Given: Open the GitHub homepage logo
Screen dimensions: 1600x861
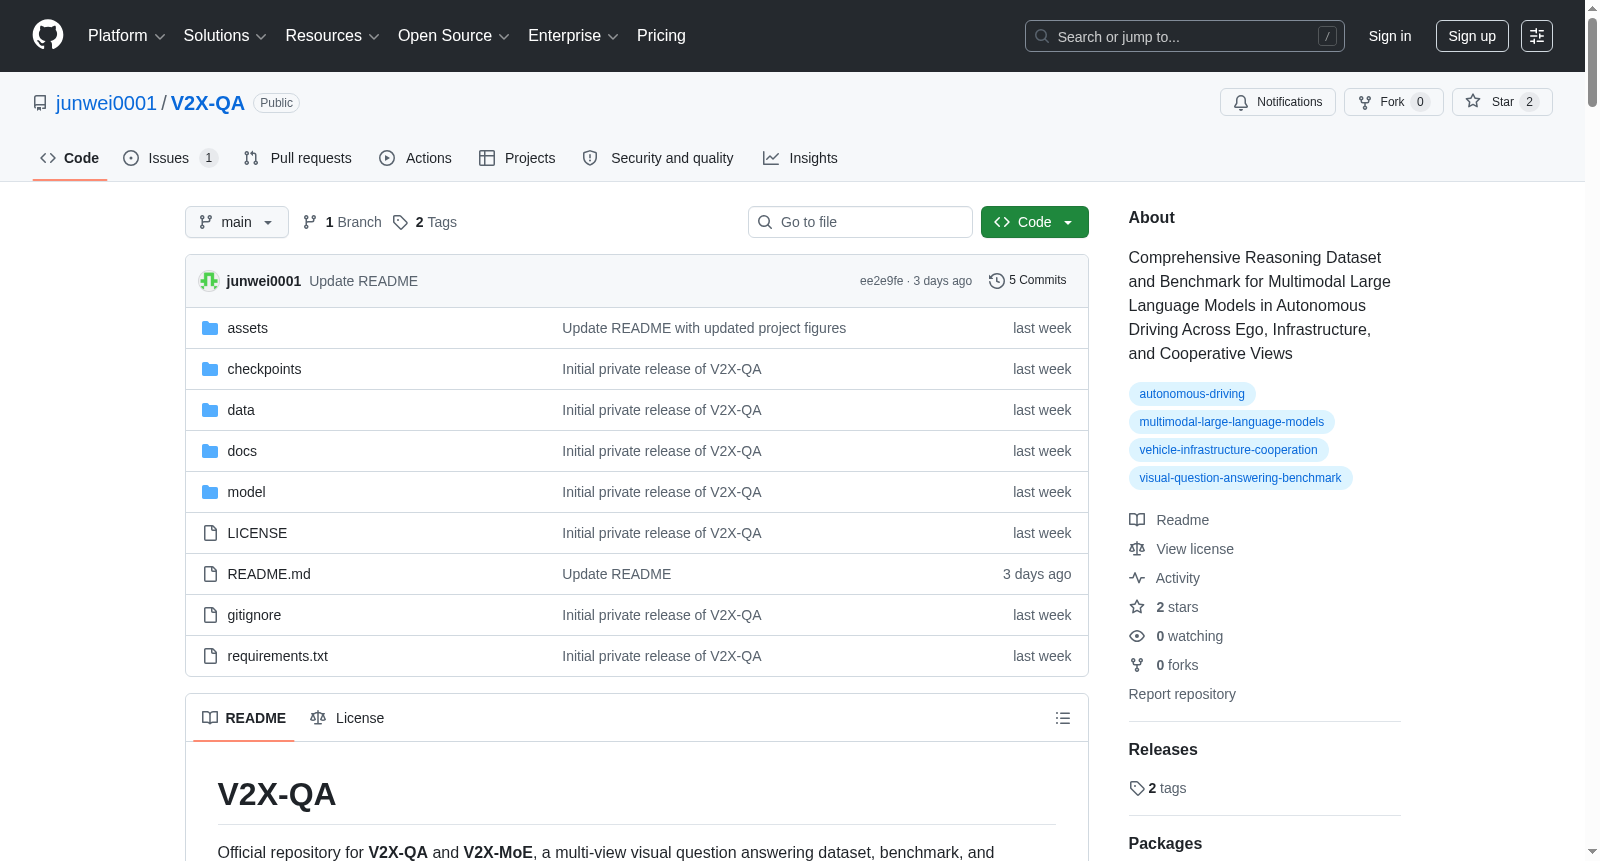Looking at the screenshot, I should [48, 36].
